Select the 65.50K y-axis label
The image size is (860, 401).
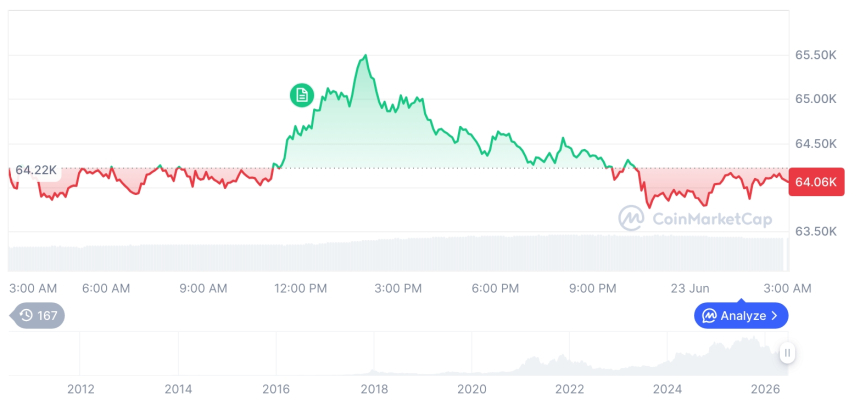[x=816, y=55]
